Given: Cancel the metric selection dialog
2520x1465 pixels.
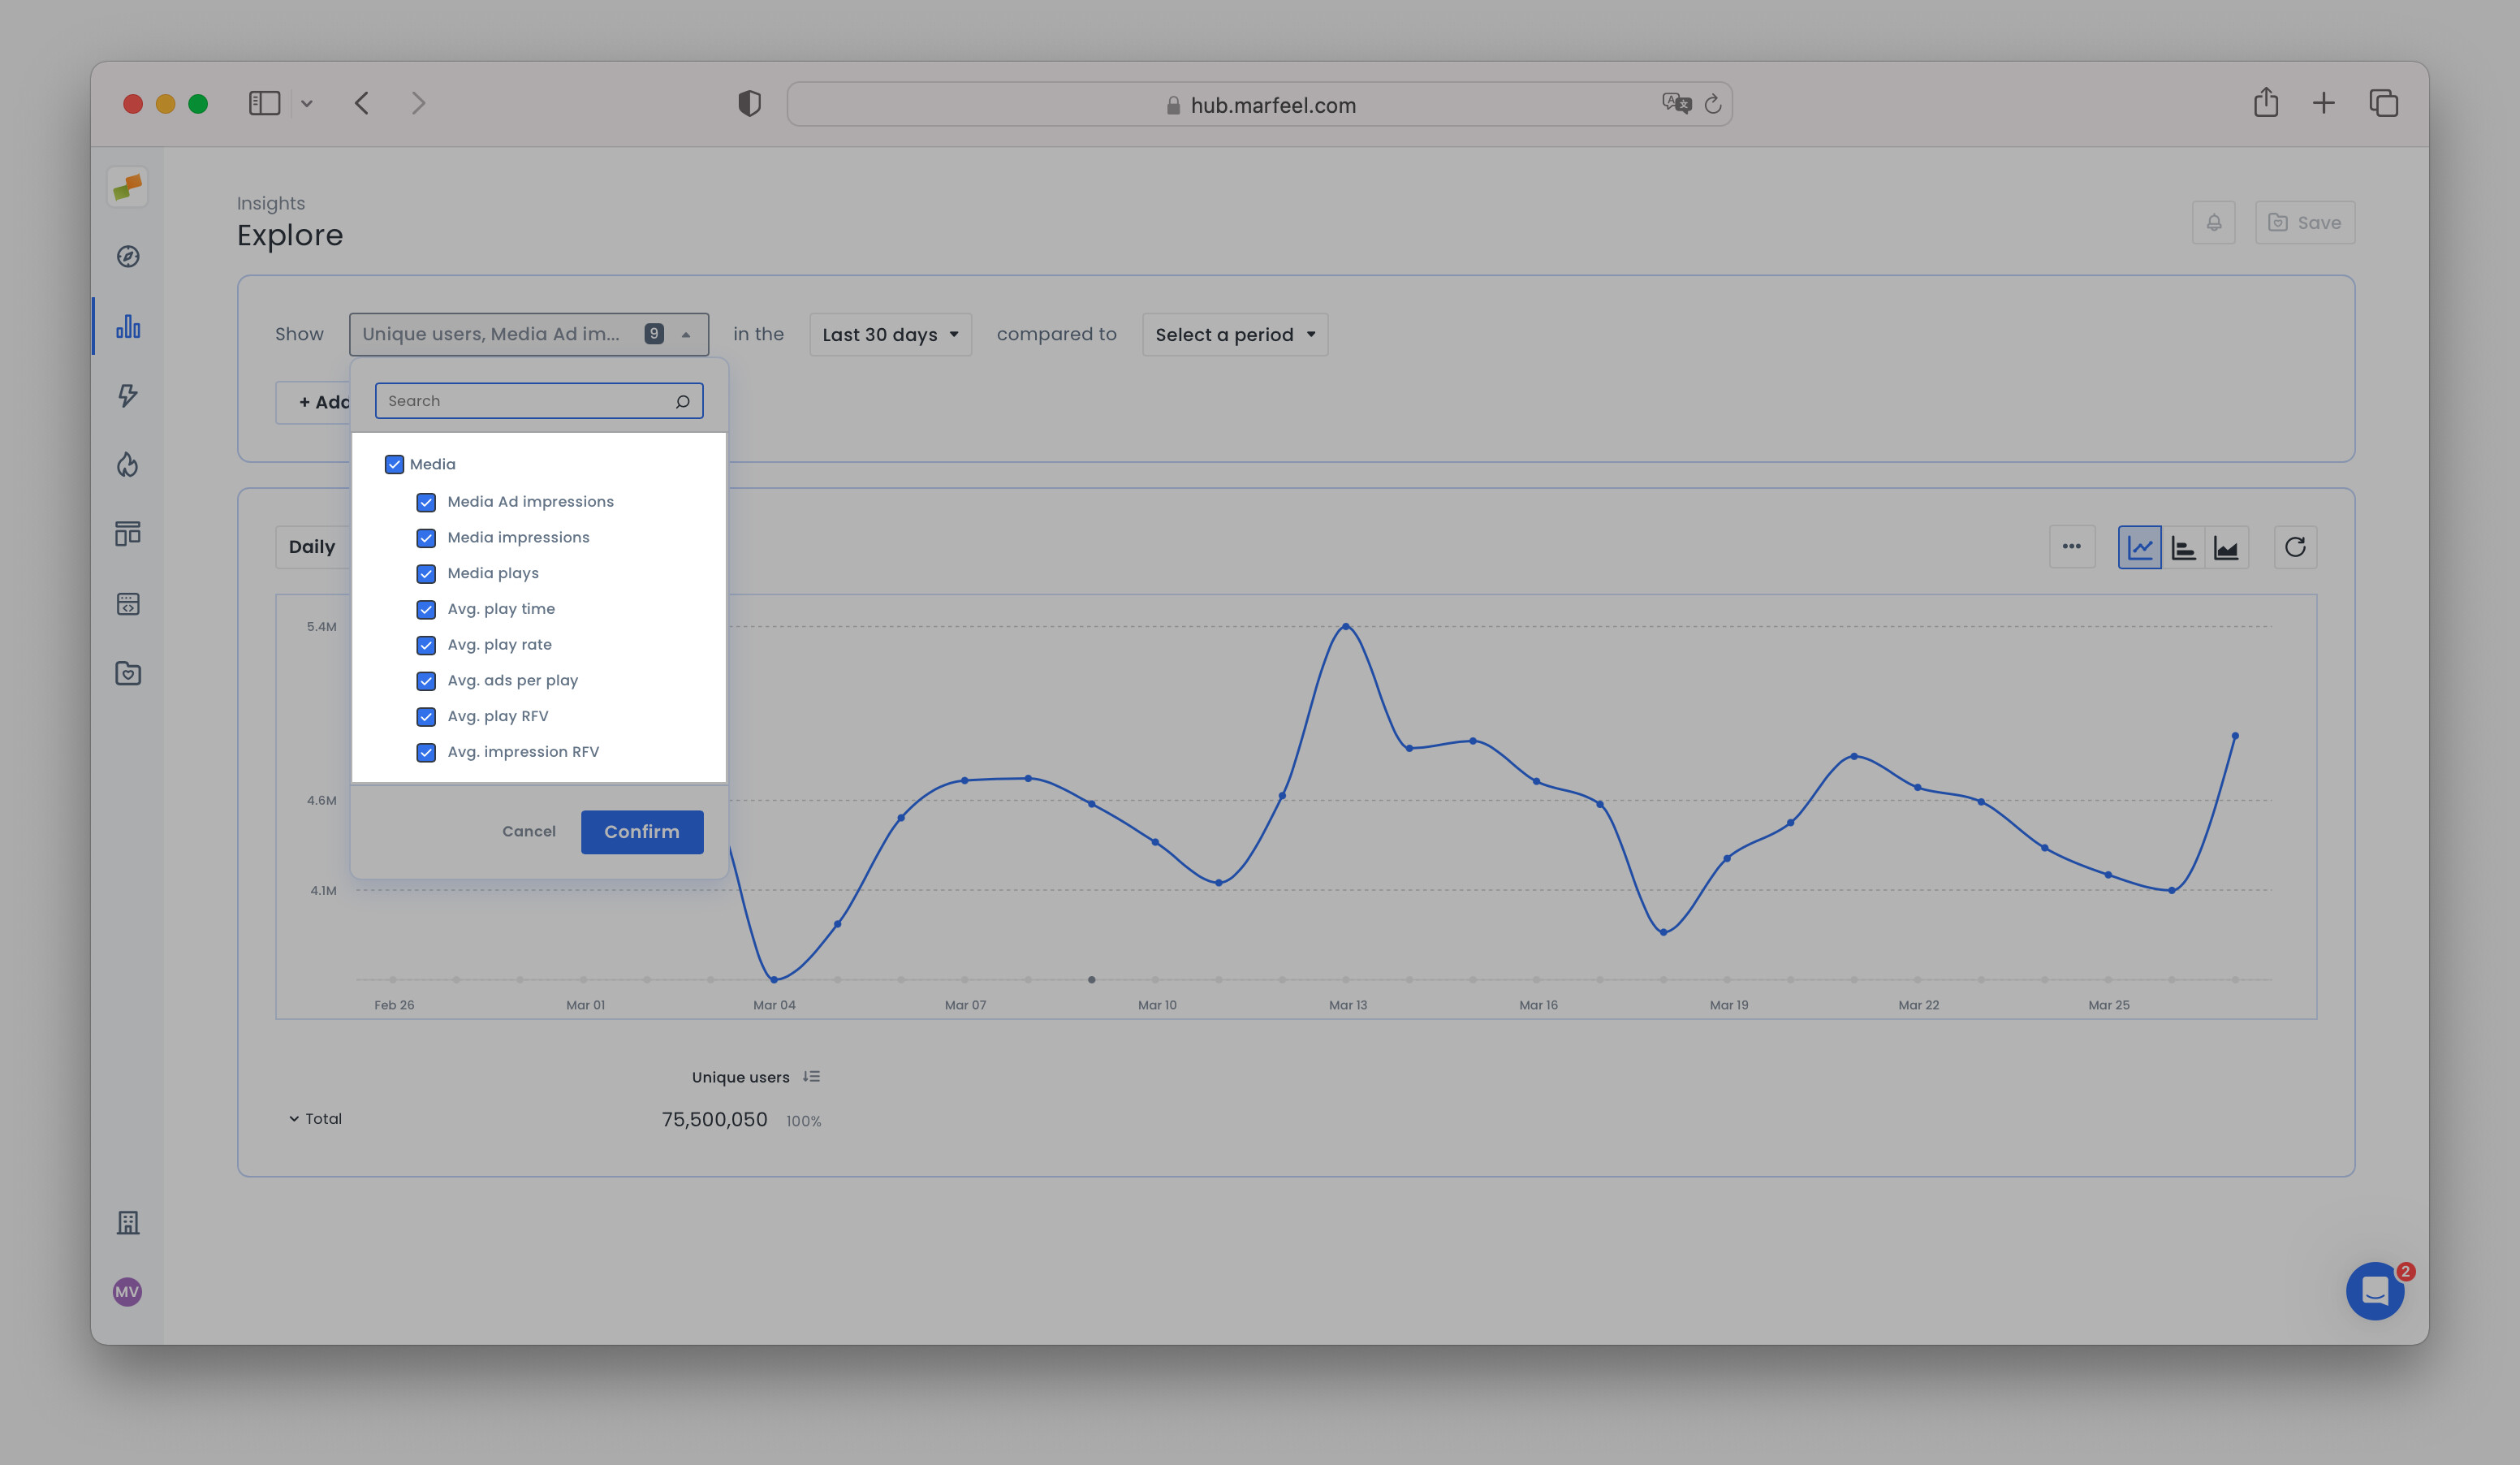Looking at the screenshot, I should pos(528,831).
